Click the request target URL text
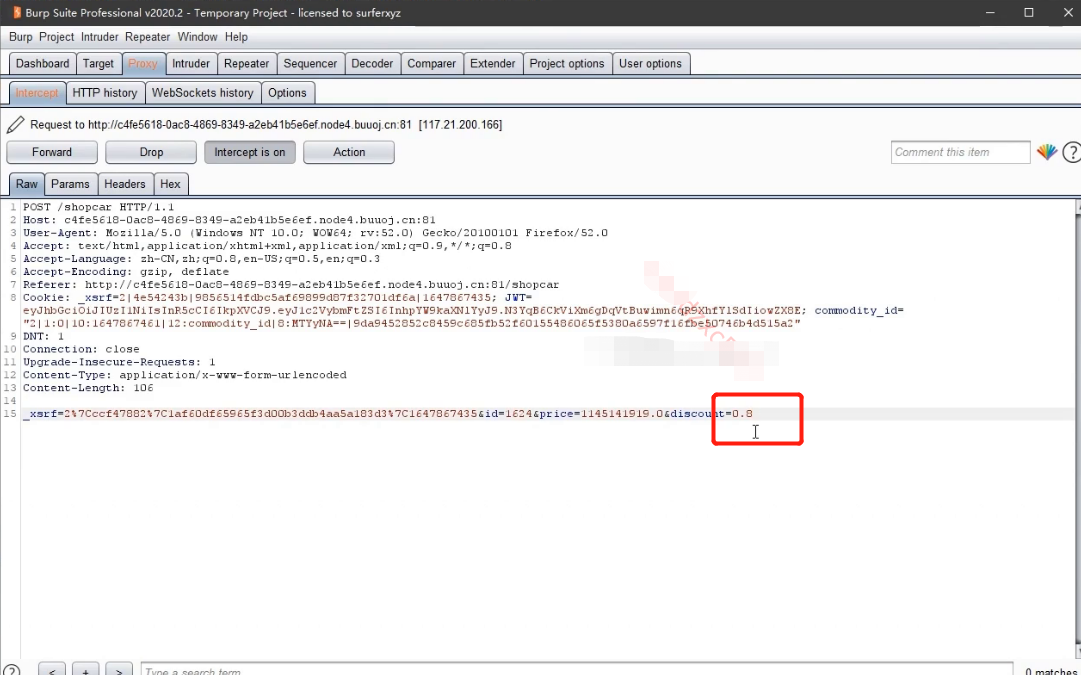The height and width of the screenshot is (675, 1081). pos(266,125)
